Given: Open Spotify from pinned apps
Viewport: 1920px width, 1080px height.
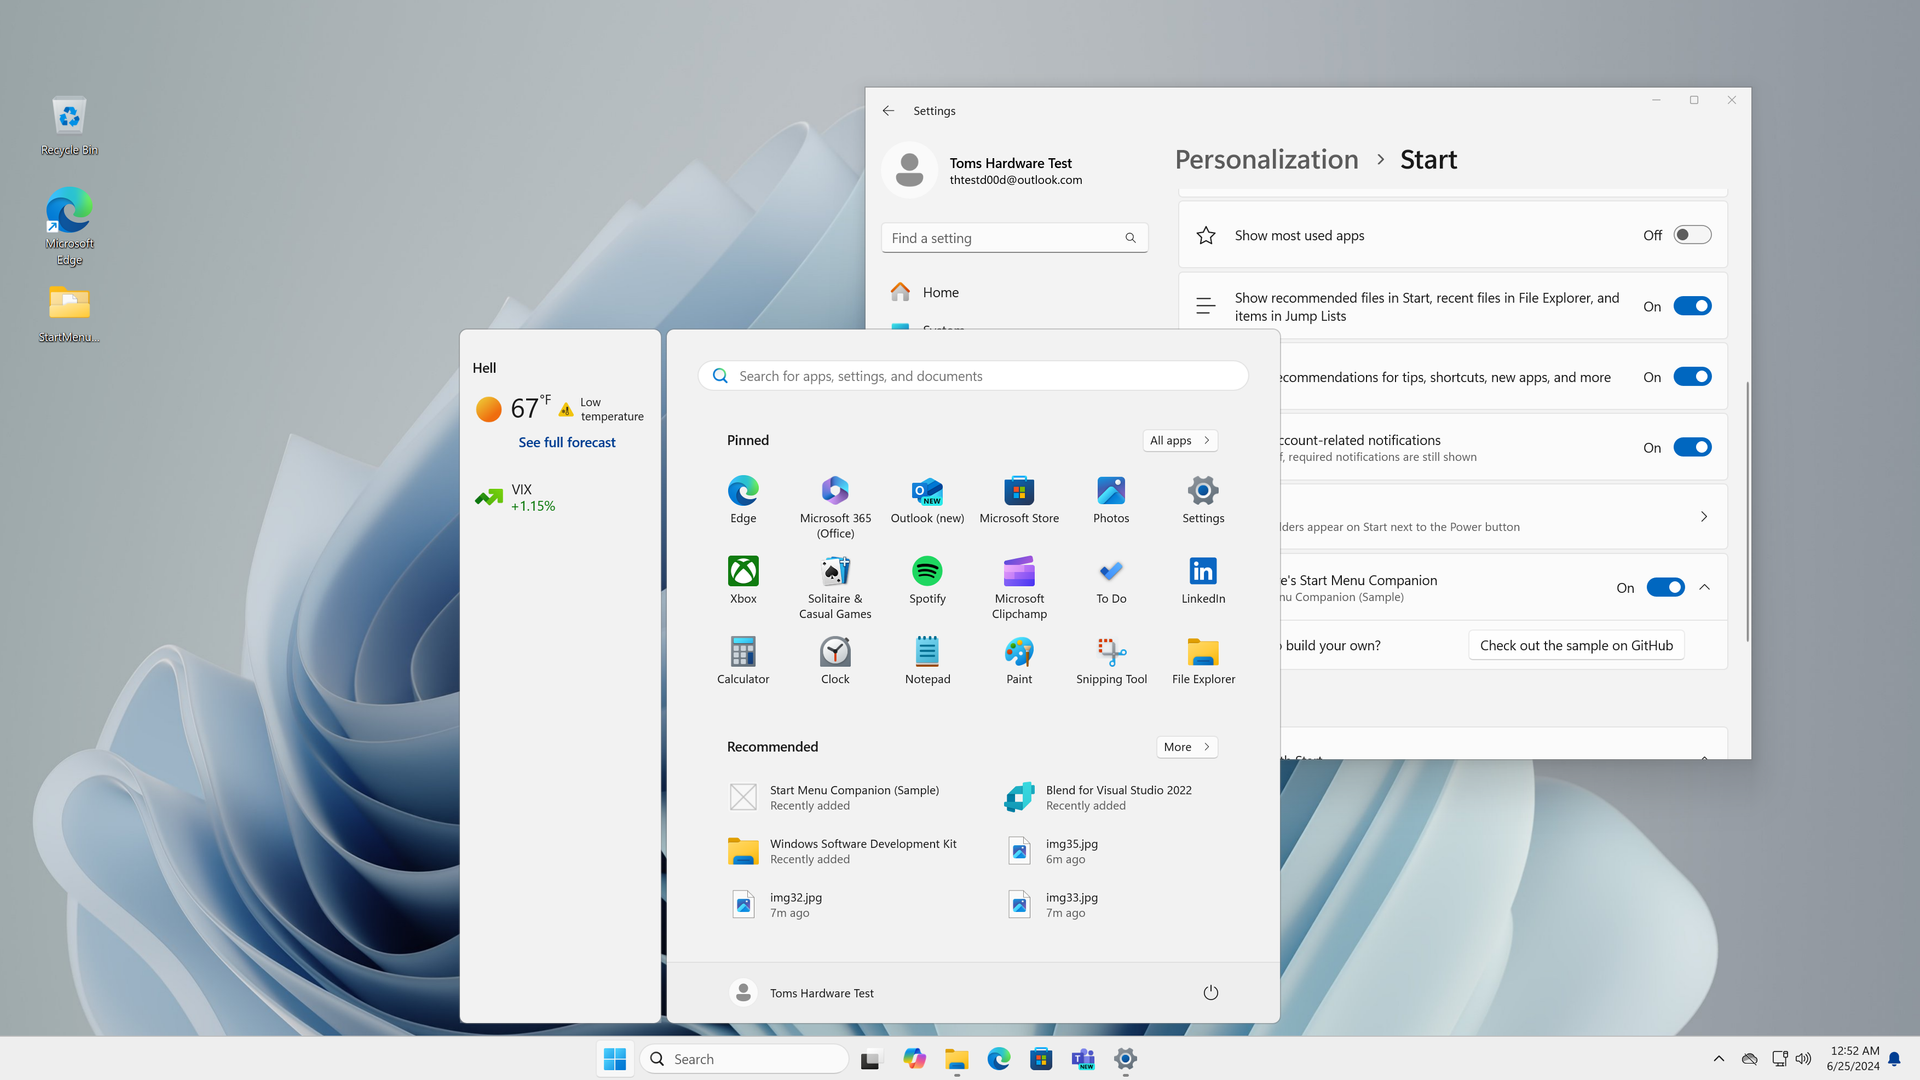Looking at the screenshot, I should pos(927,580).
